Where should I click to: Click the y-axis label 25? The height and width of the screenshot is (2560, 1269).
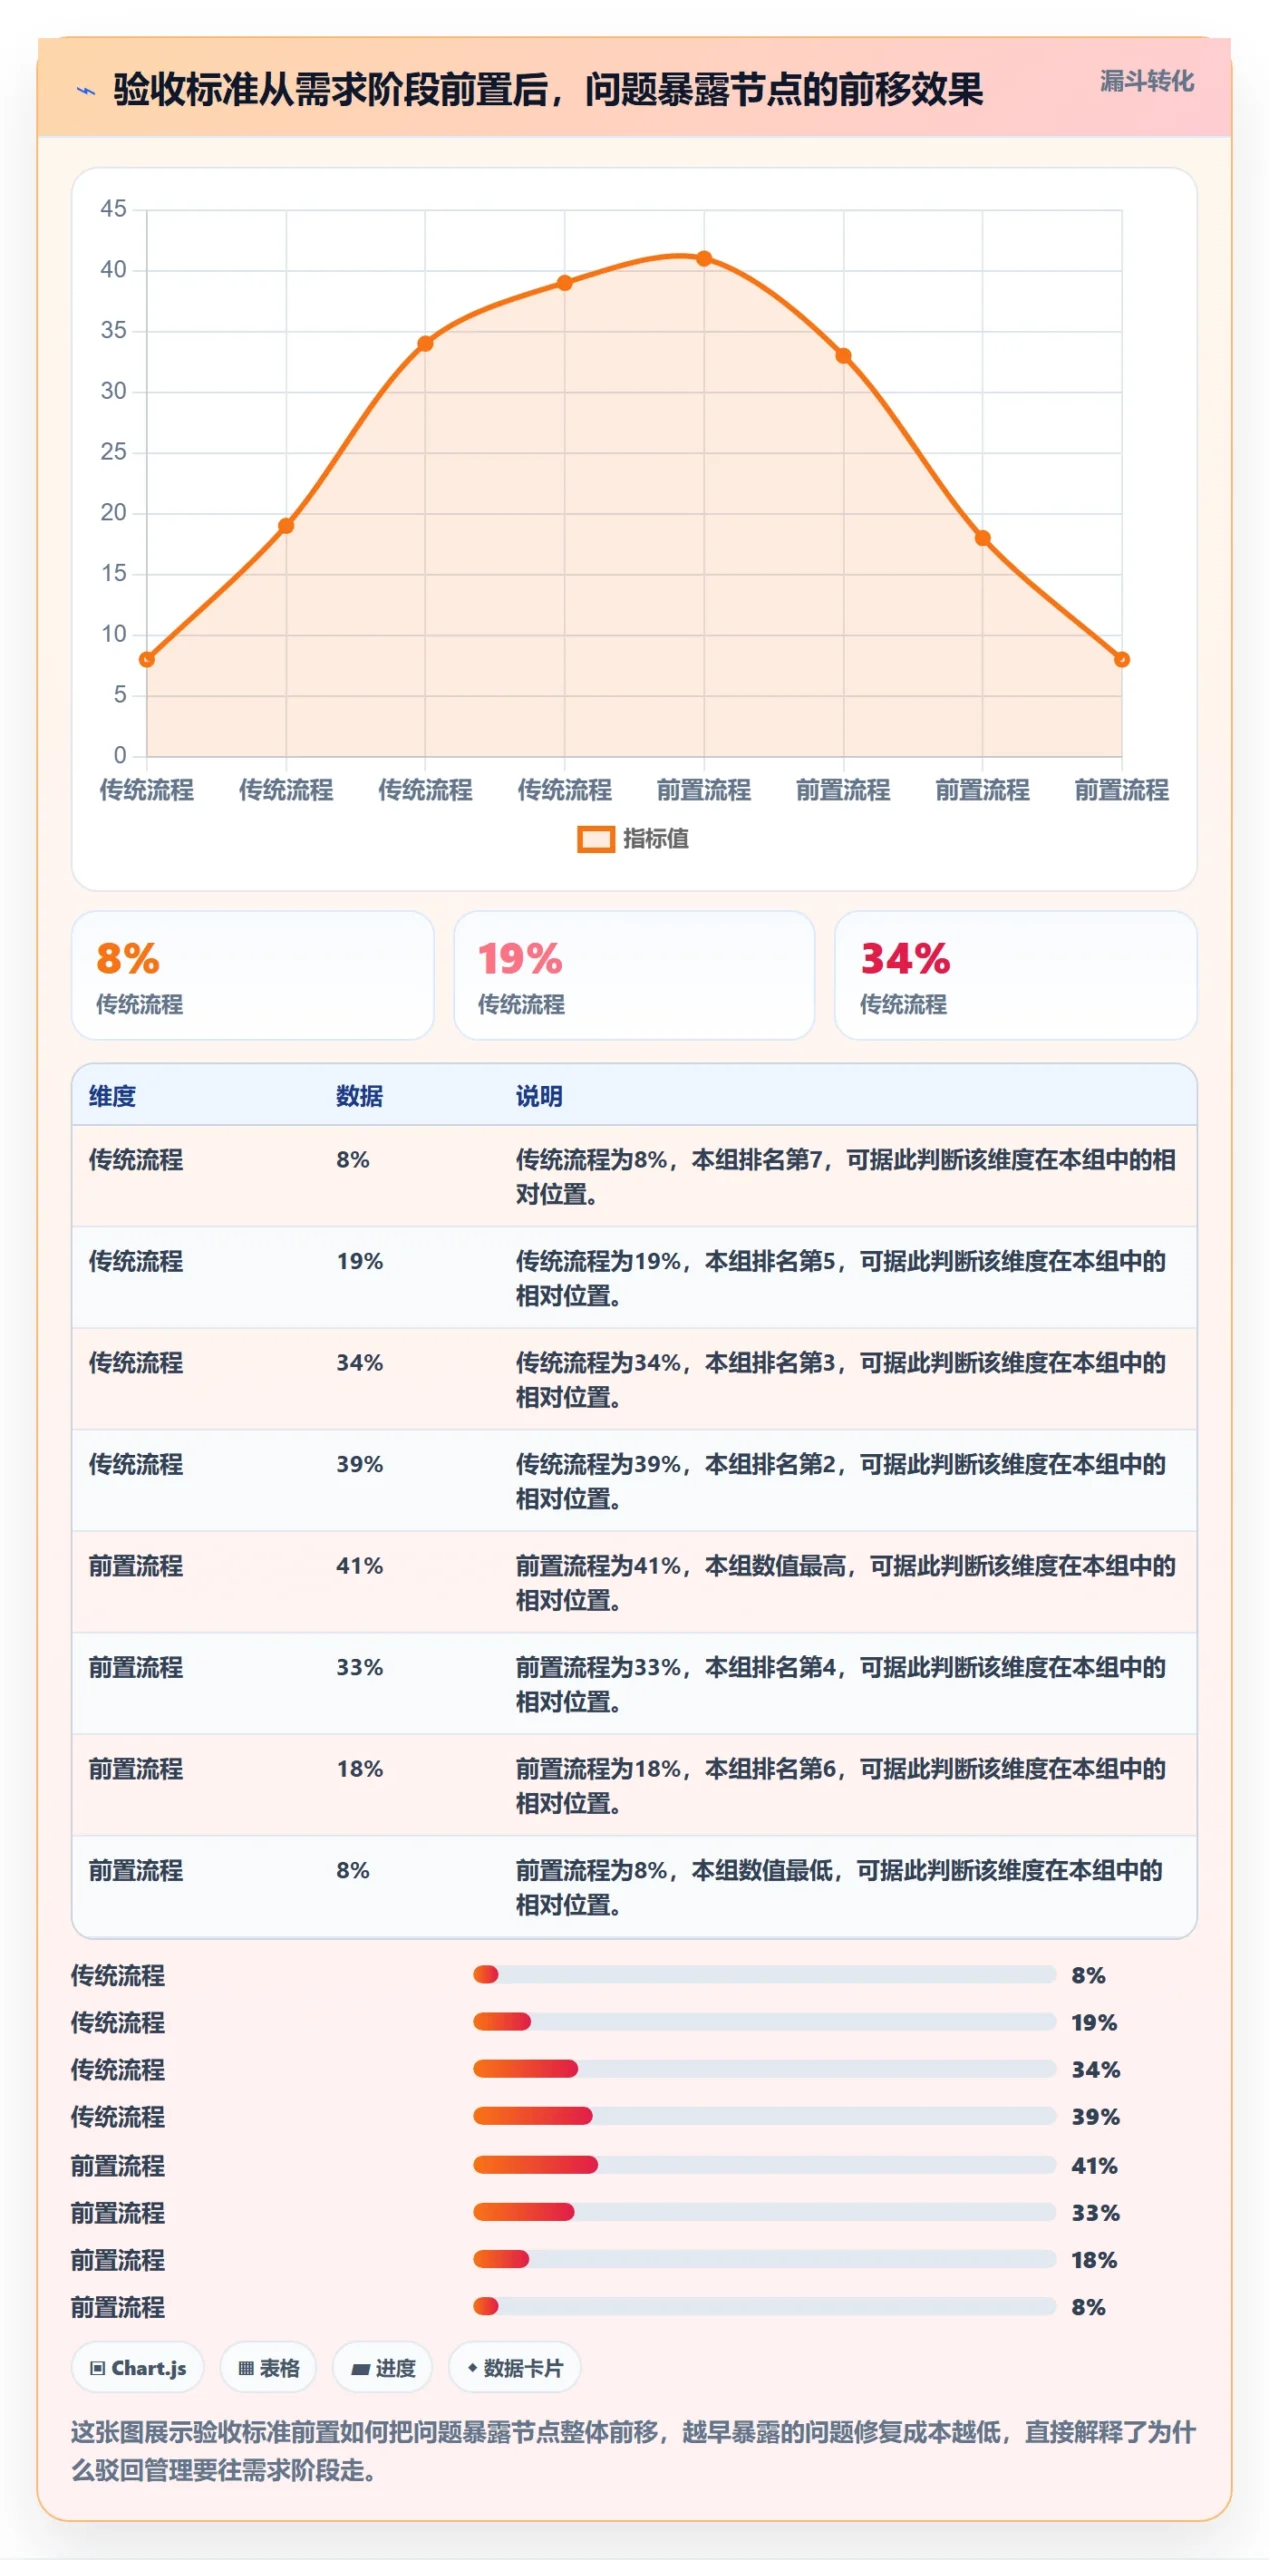point(113,452)
